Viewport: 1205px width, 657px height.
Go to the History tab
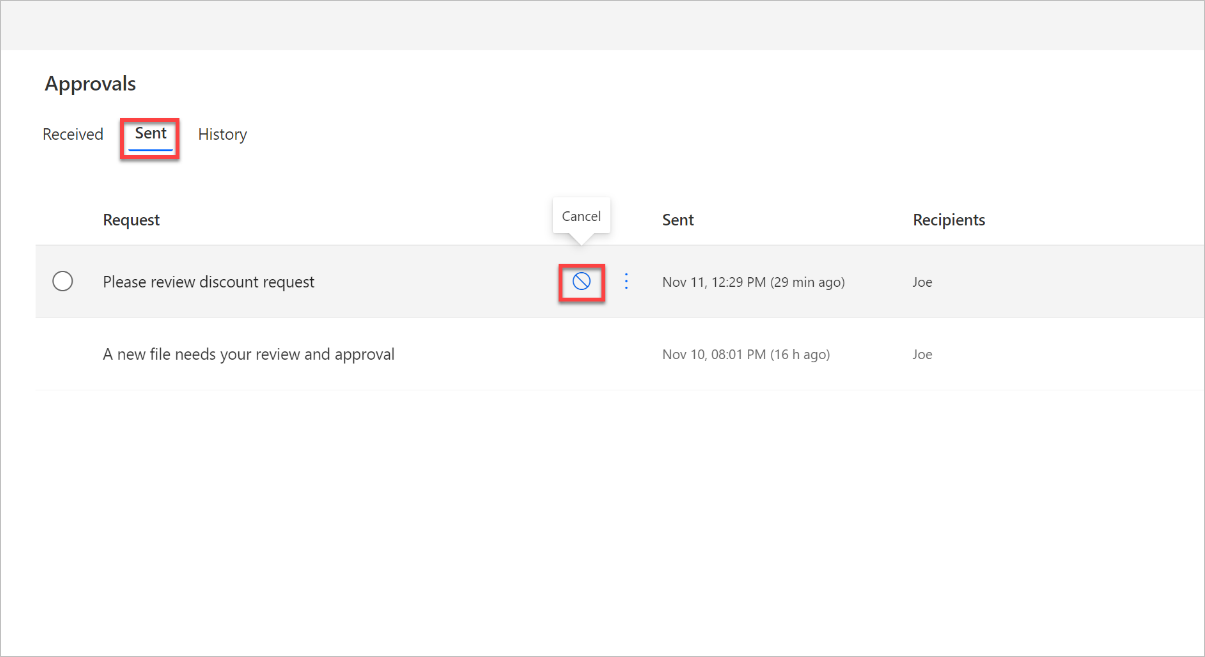click(222, 134)
